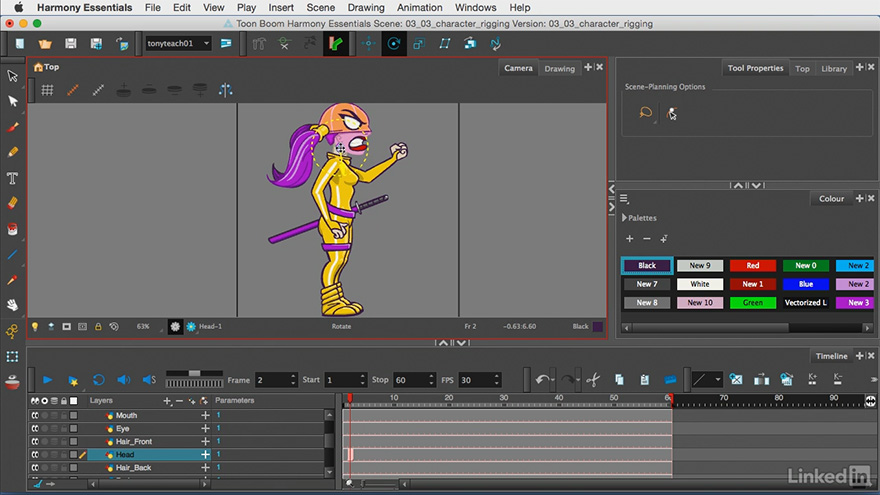Click the Lasso selection option icon

(x=645, y=113)
